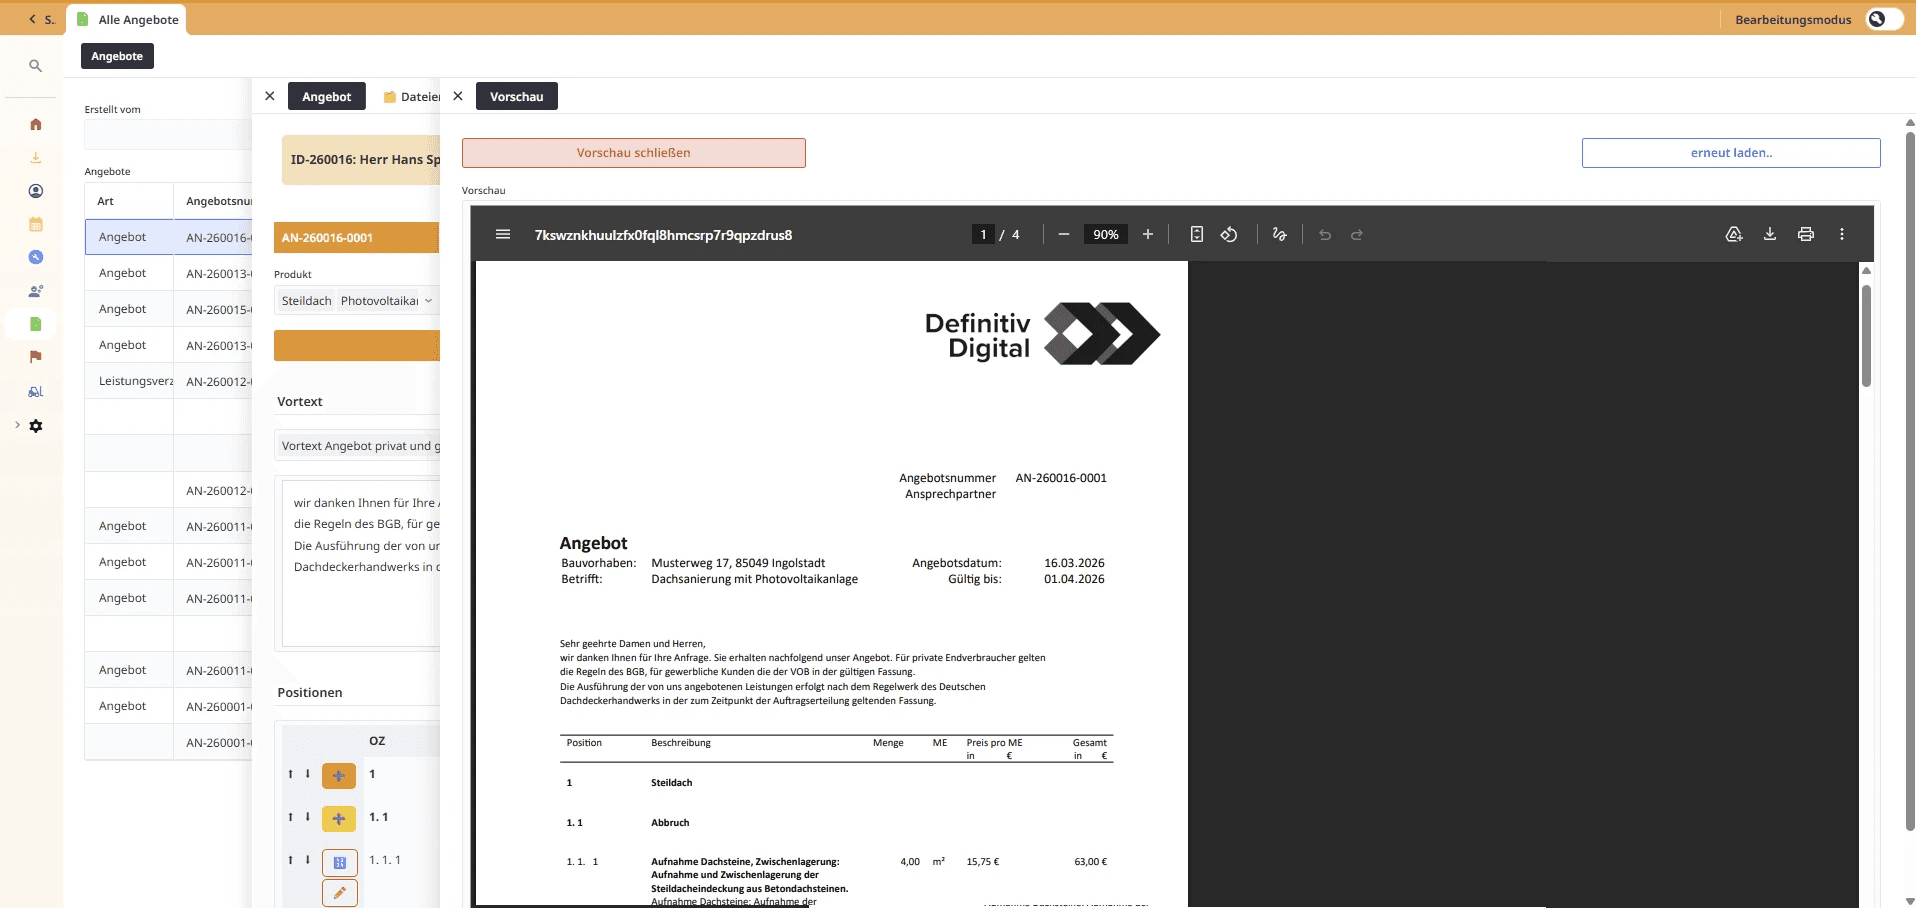Open the settings gear in the sidebar
Viewport: 1916px width, 908px height.
(36, 426)
